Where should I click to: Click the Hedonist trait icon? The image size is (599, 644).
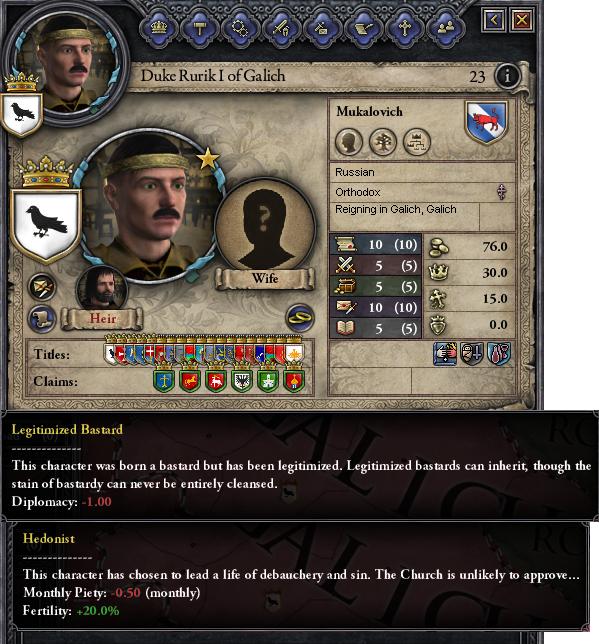point(499,353)
